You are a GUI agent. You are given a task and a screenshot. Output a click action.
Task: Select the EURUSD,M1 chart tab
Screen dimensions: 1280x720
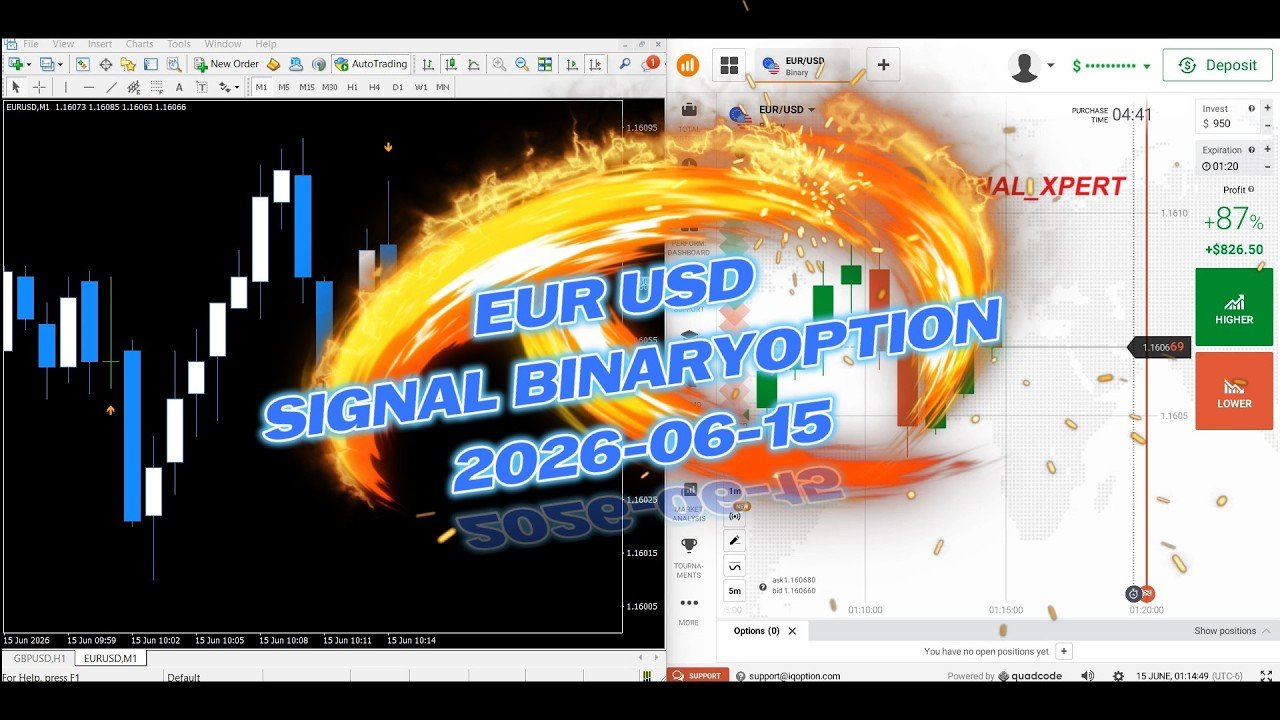tap(110, 658)
